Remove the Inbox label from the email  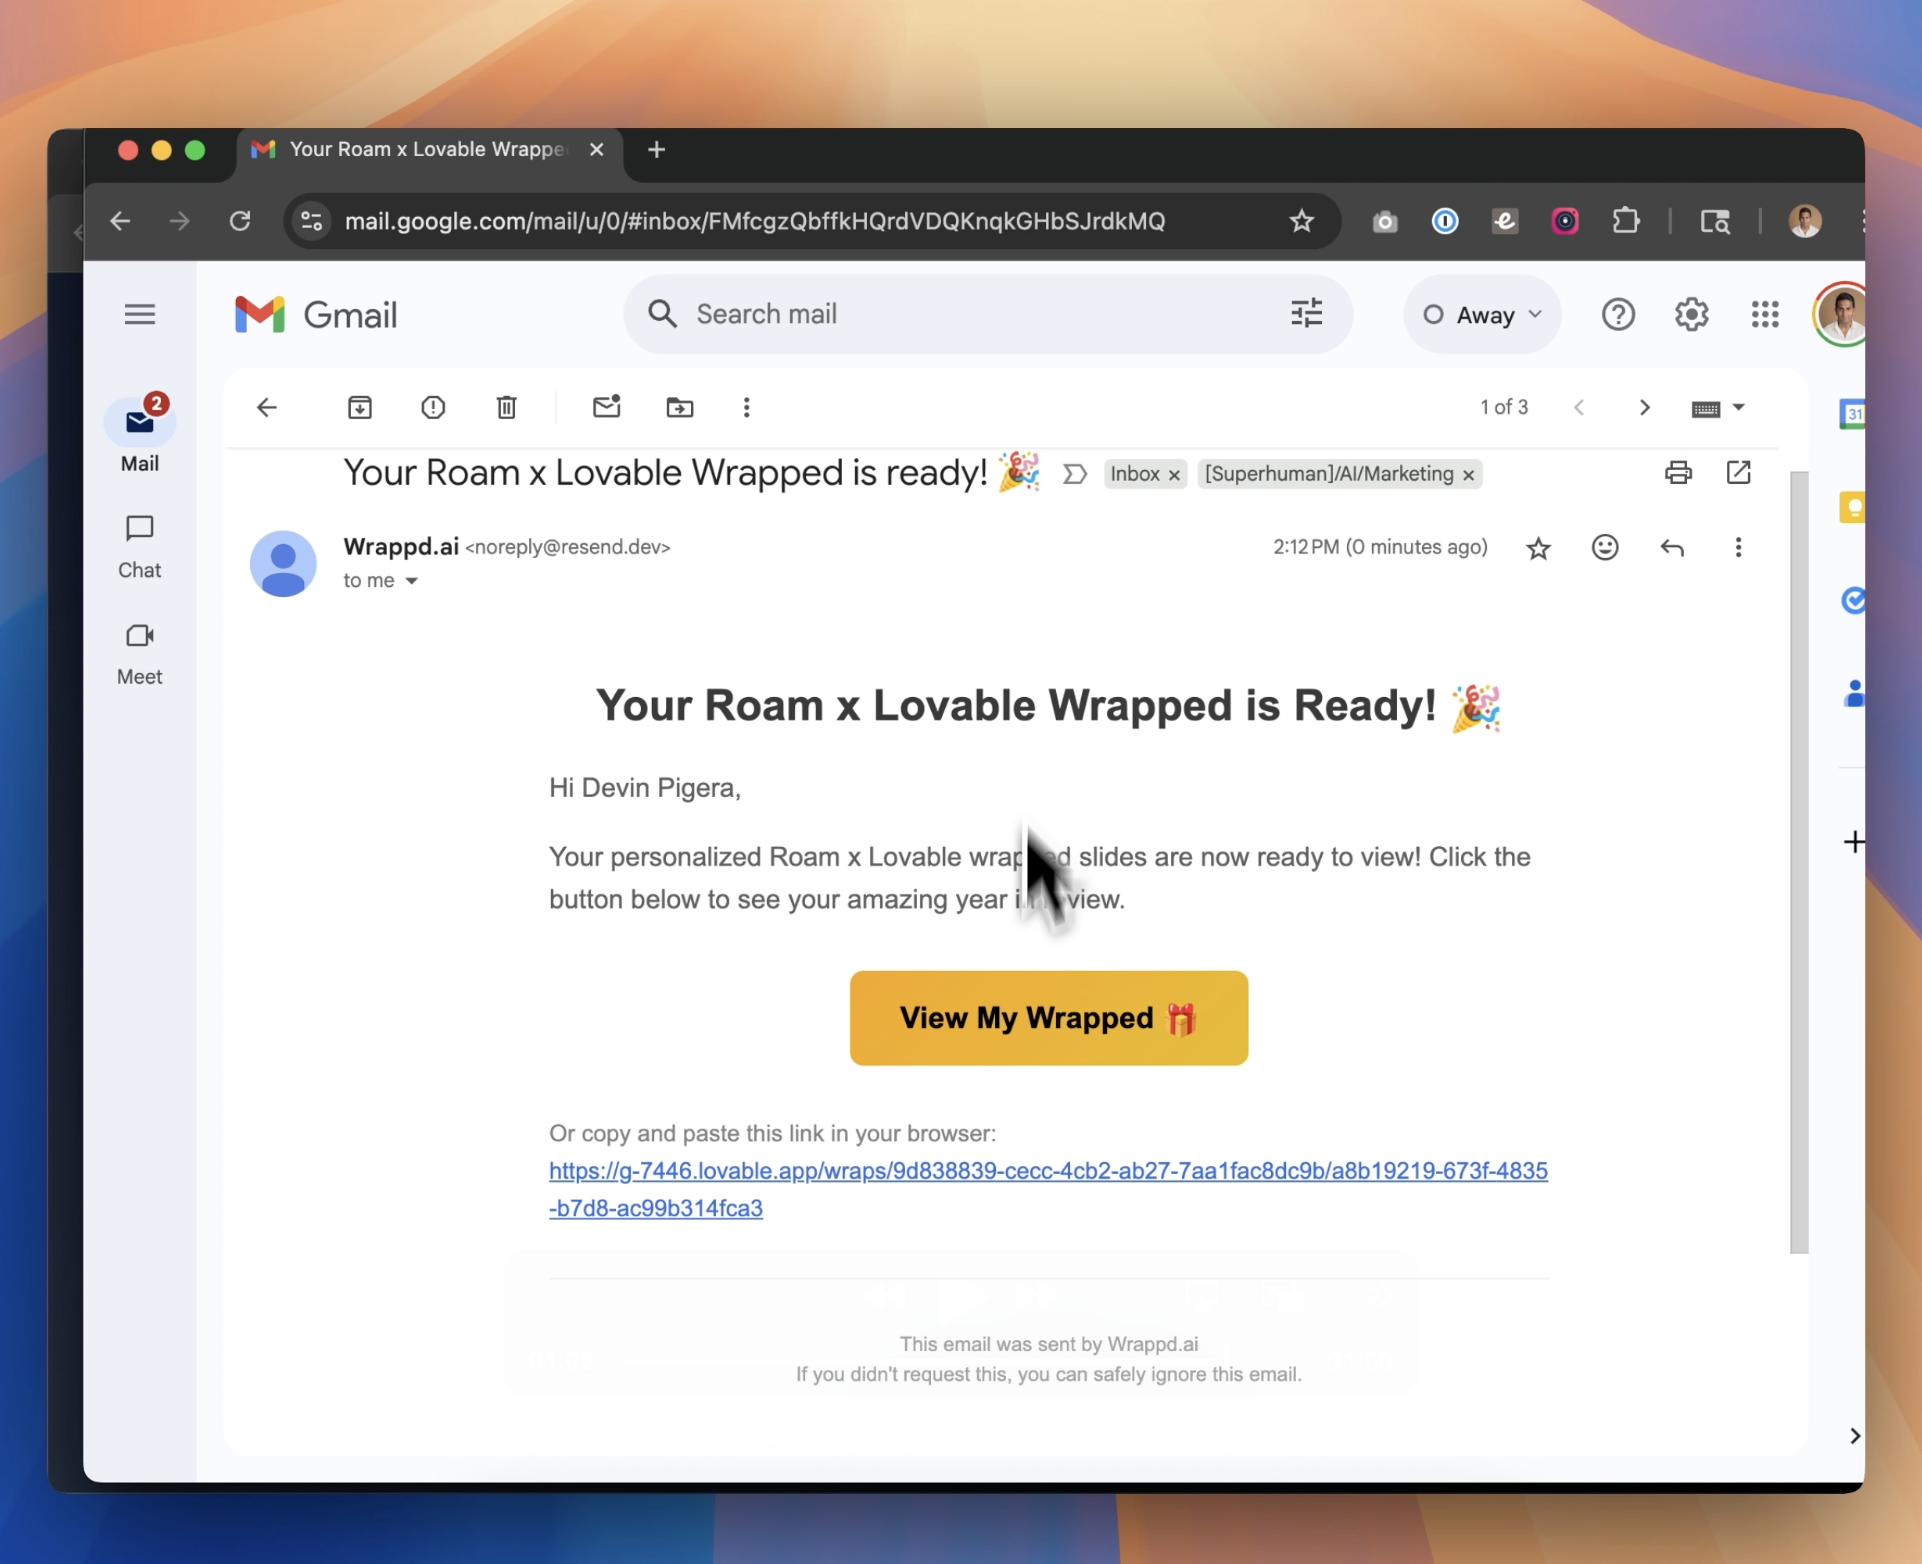(1174, 475)
